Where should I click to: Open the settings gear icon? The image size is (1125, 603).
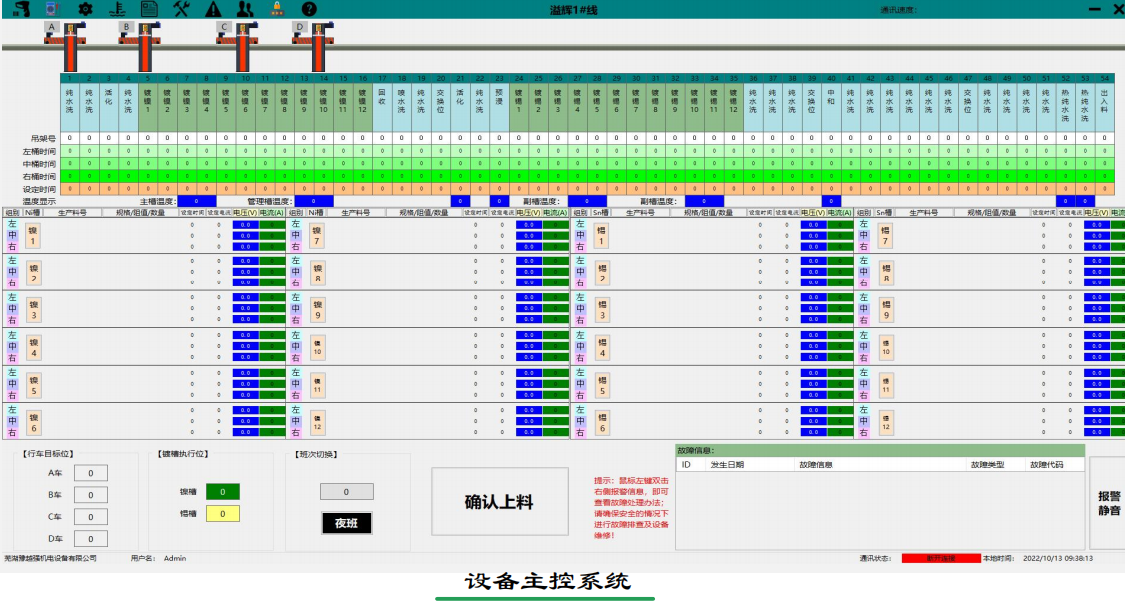[85, 9]
